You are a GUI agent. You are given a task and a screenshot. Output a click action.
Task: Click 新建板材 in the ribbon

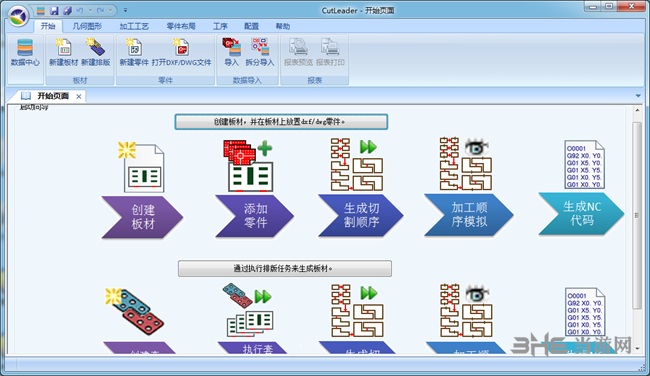pyautogui.click(x=63, y=53)
